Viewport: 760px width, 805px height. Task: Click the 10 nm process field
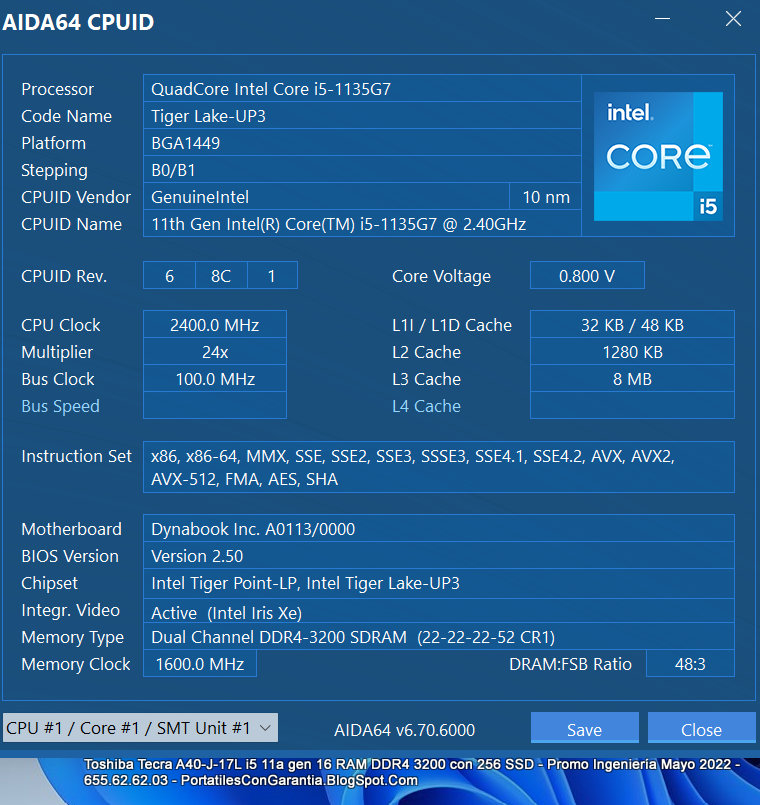[545, 197]
